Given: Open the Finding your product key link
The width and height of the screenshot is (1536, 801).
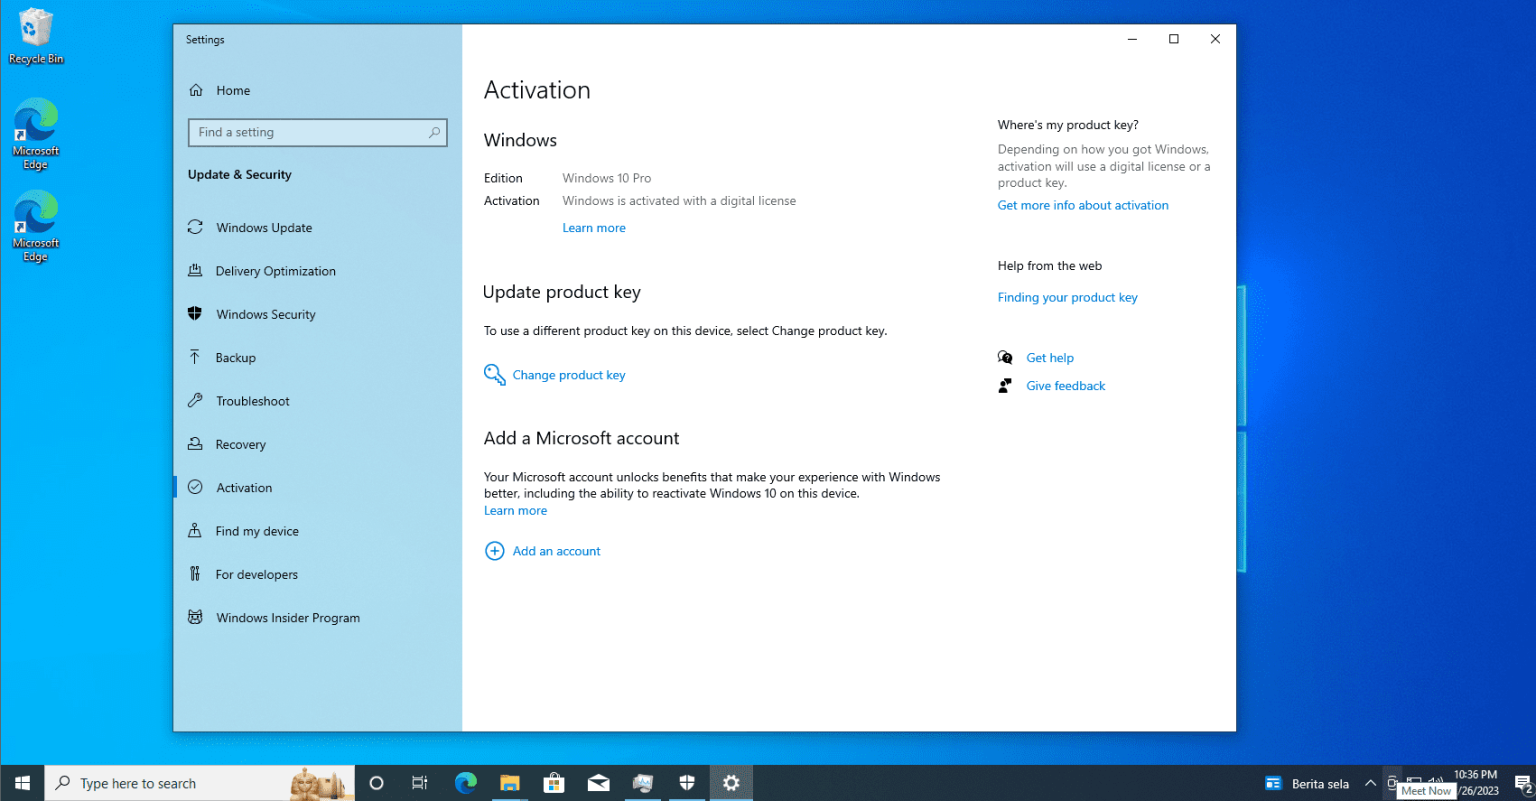Looking at the screenshot, I should pos(1067,297).
